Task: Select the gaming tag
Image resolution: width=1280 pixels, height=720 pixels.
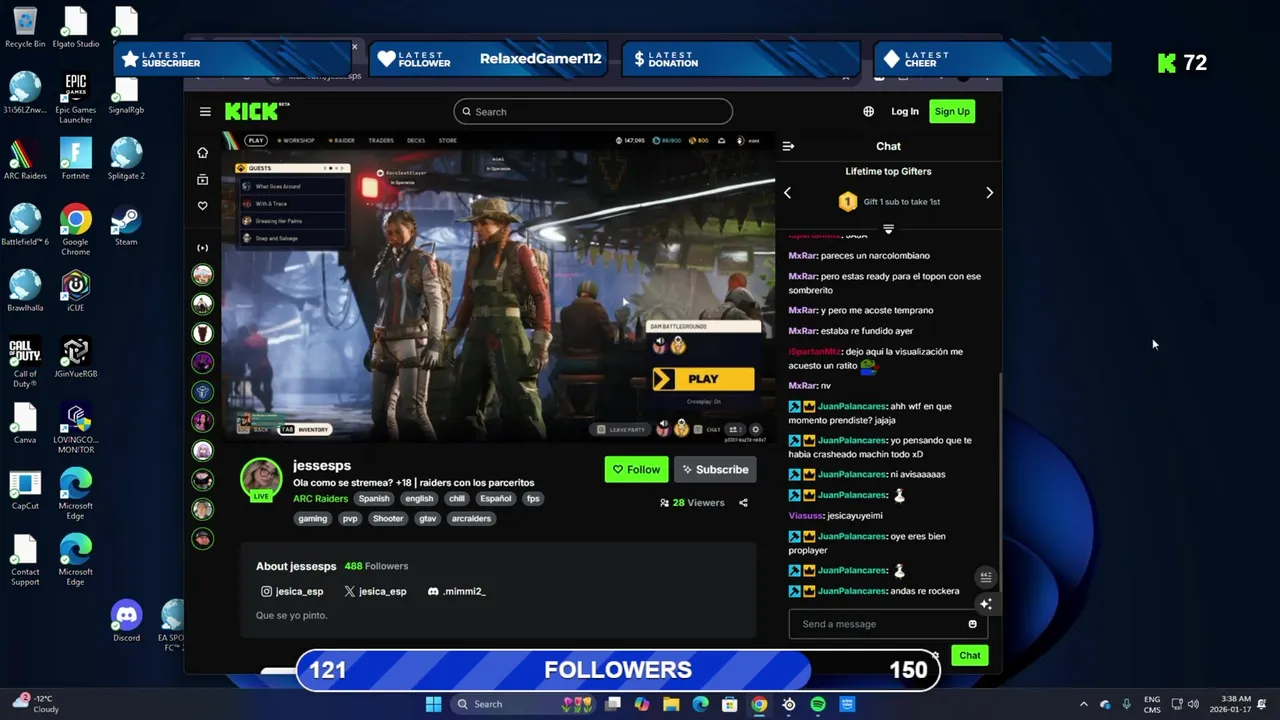Action: pyautogui.click(x=312, y=519)
